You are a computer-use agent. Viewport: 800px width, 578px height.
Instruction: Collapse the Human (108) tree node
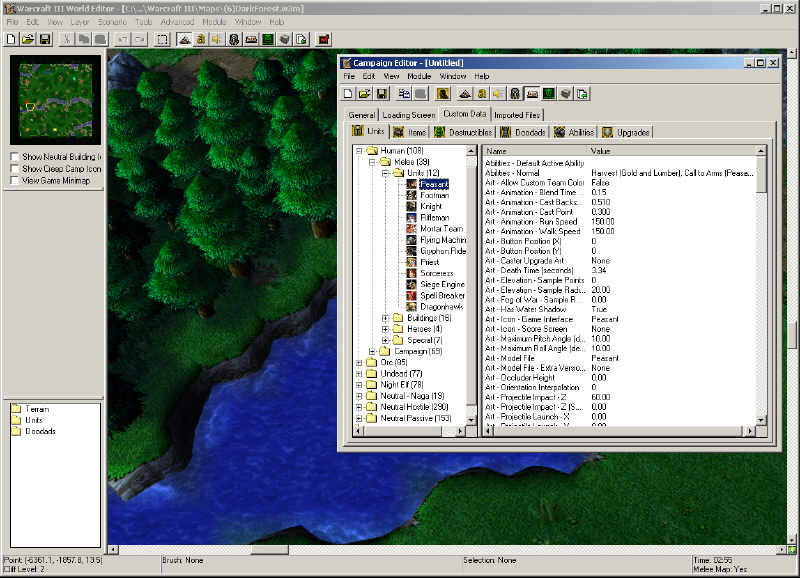pyautogui.click(x=359, y=151)
